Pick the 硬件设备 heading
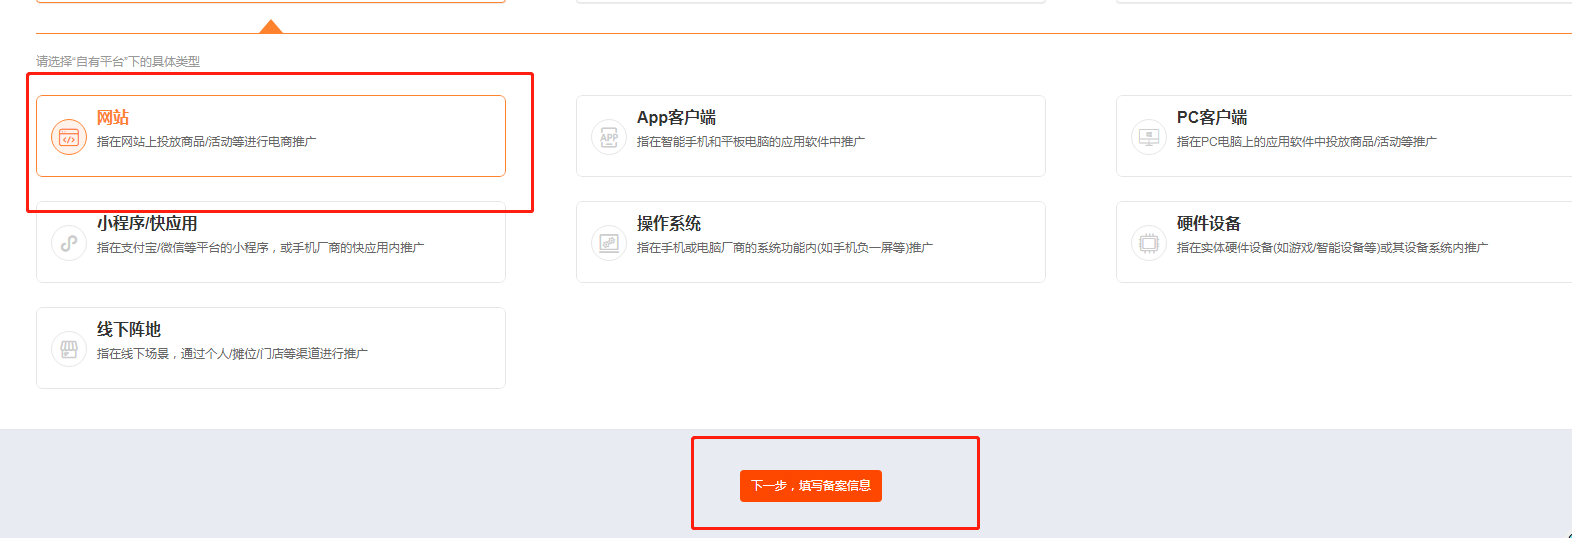 (1208, 224)
